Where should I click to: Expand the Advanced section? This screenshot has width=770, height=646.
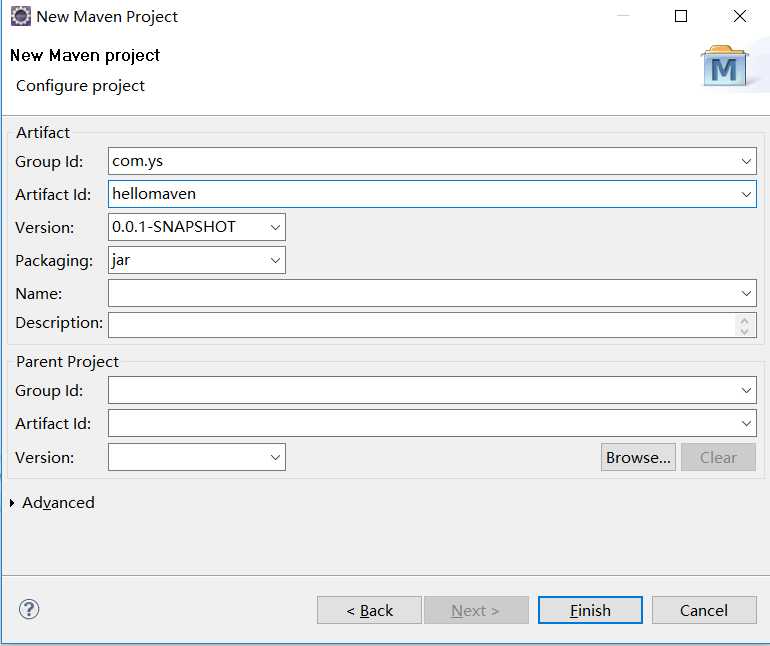pos(12,503)
